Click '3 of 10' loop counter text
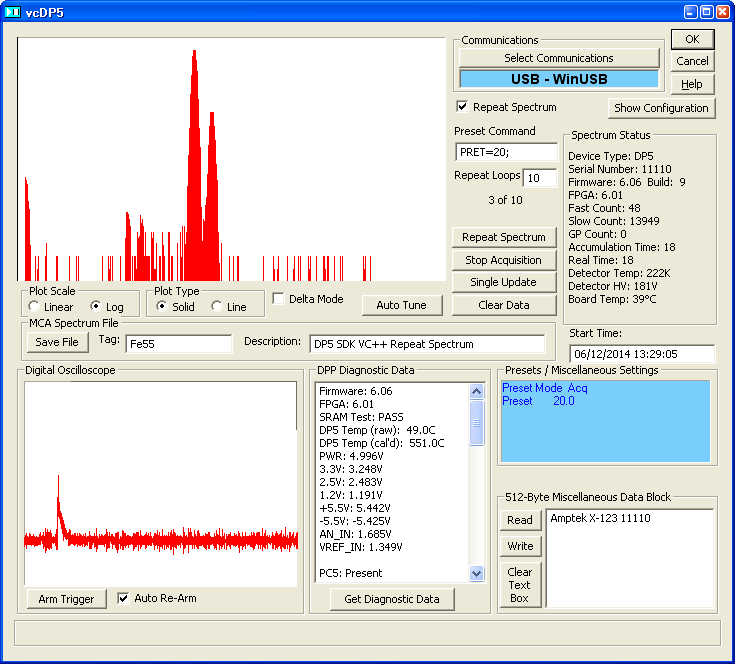This screenshot has height=664, width=735. (505, 200)
